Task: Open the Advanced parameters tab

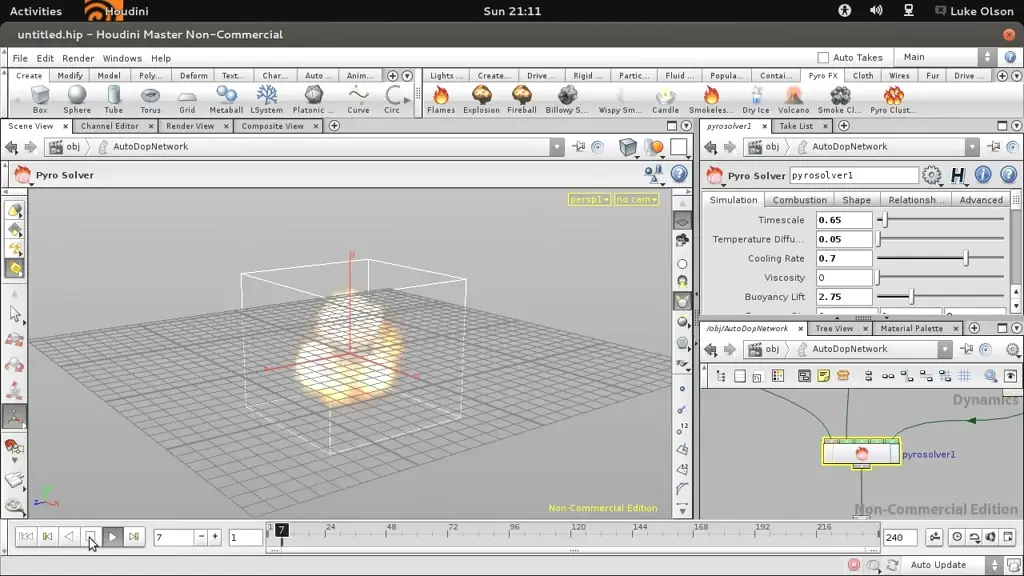Action: point(981,200)
